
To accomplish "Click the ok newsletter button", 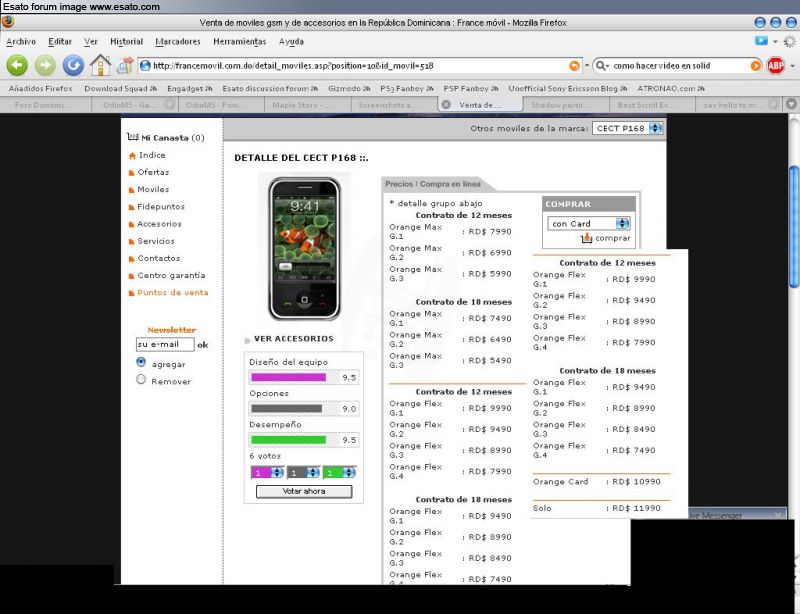I will (x=203, y=345).
